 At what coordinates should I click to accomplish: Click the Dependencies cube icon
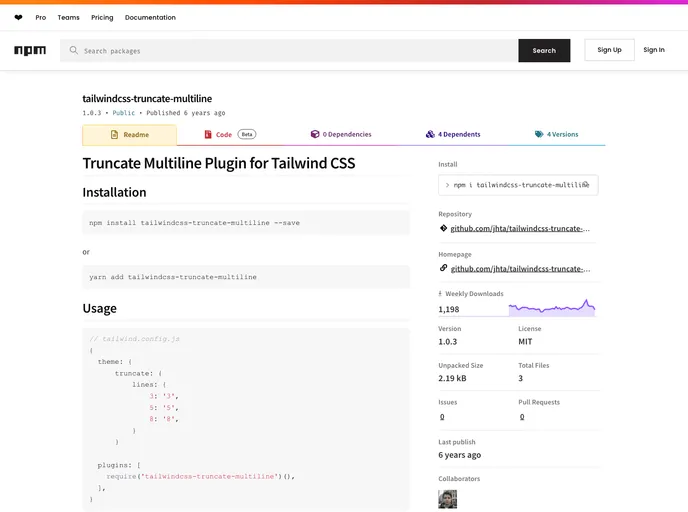pyautogui.click(x=315, y=134)
